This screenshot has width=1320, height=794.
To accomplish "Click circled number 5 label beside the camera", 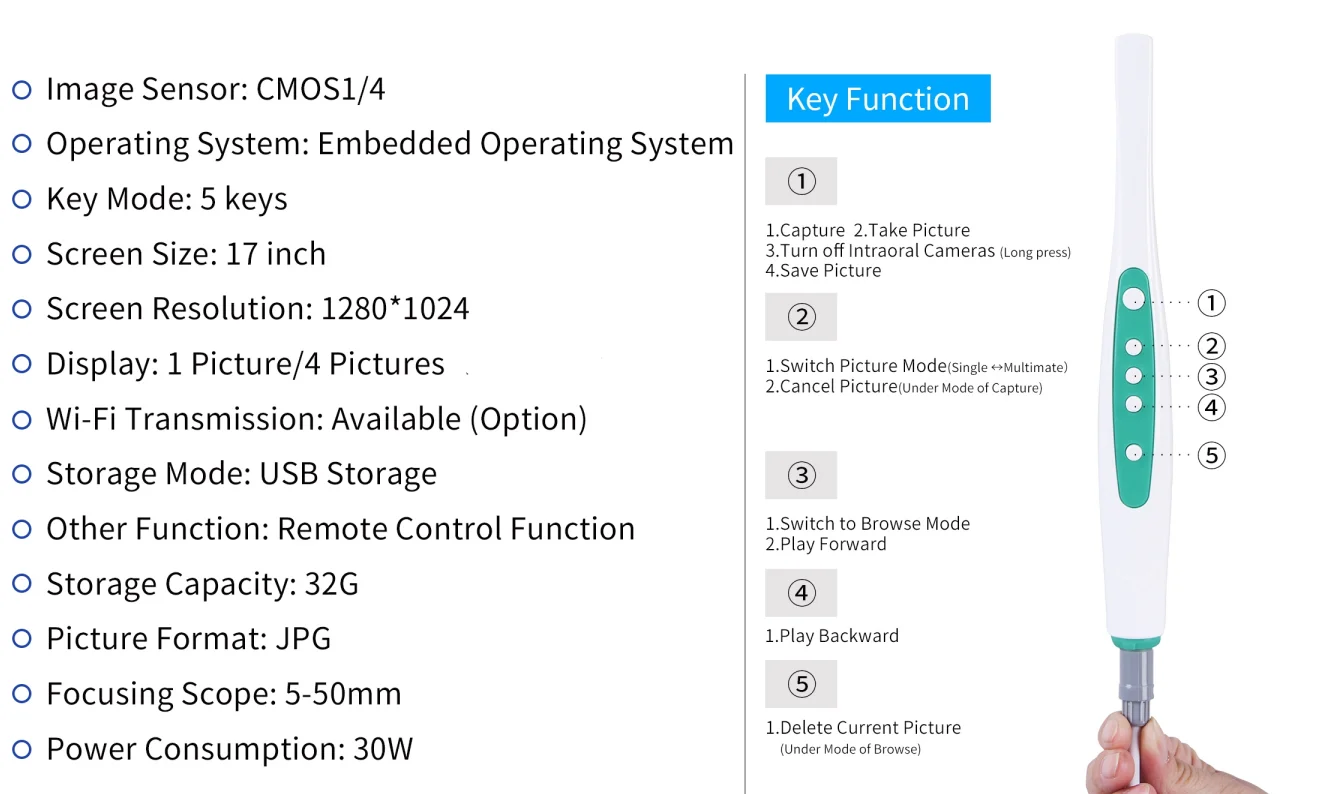I will click(1211, 456).
